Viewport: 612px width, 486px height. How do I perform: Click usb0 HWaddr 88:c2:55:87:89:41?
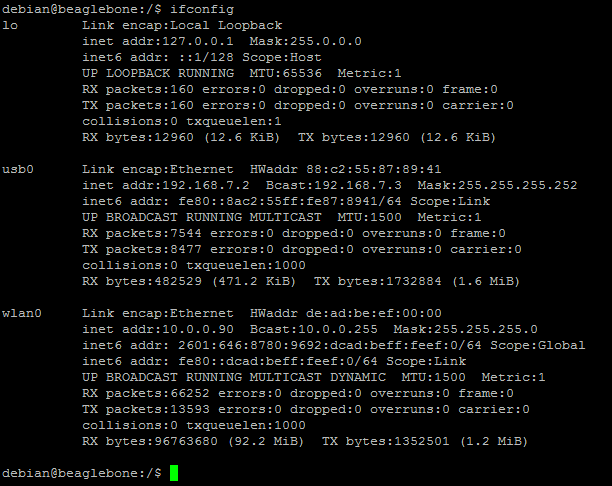click(x=374, y=169)
